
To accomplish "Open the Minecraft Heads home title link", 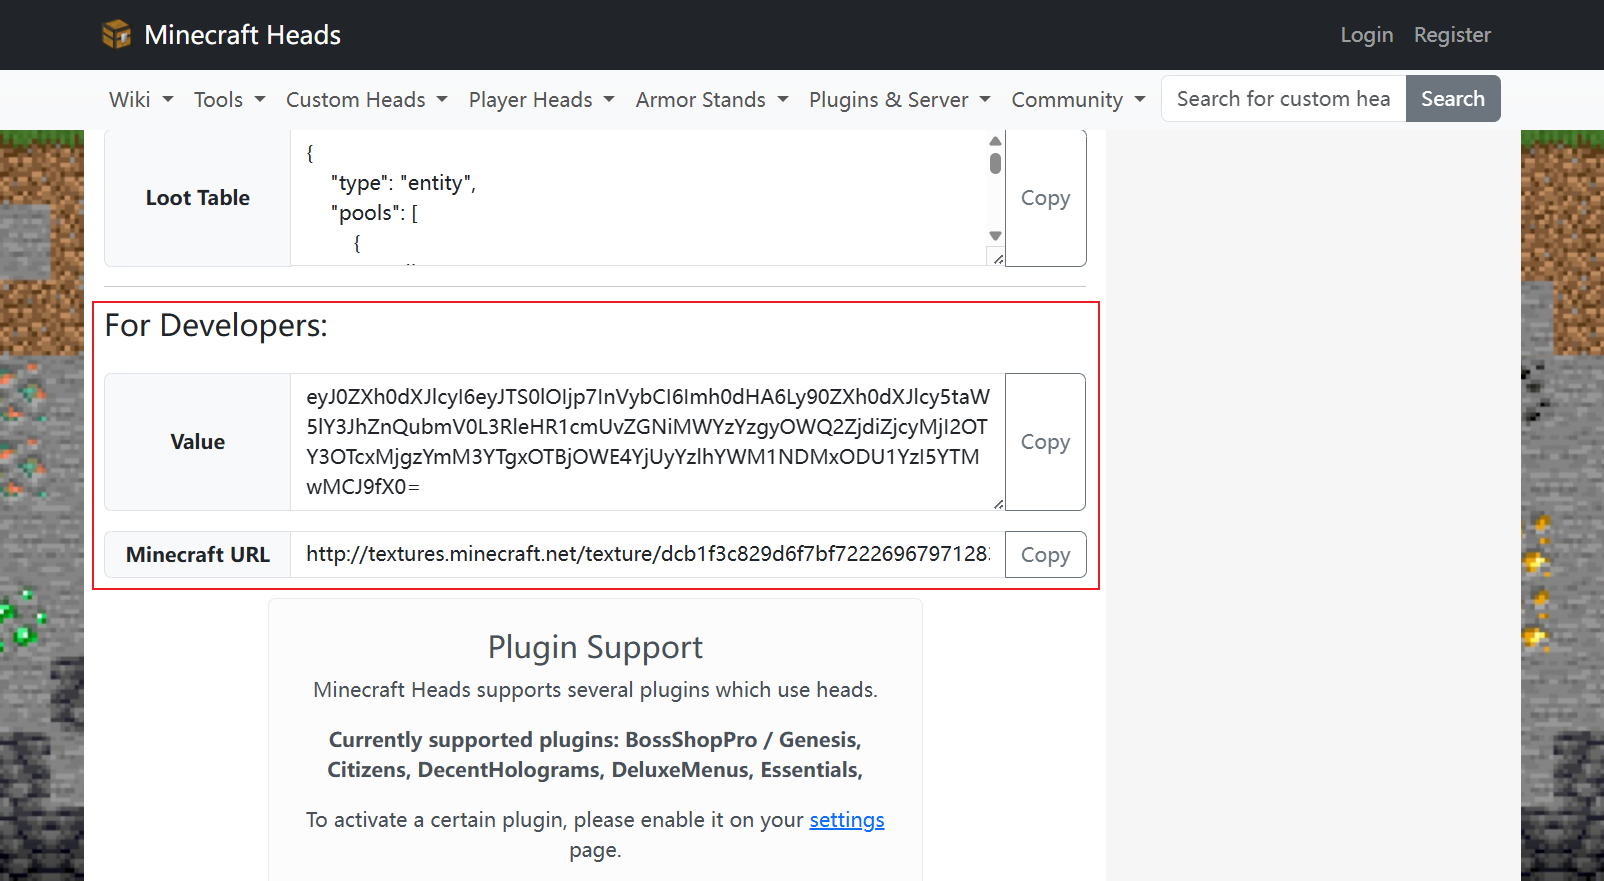I will click(x=242, y=35).
